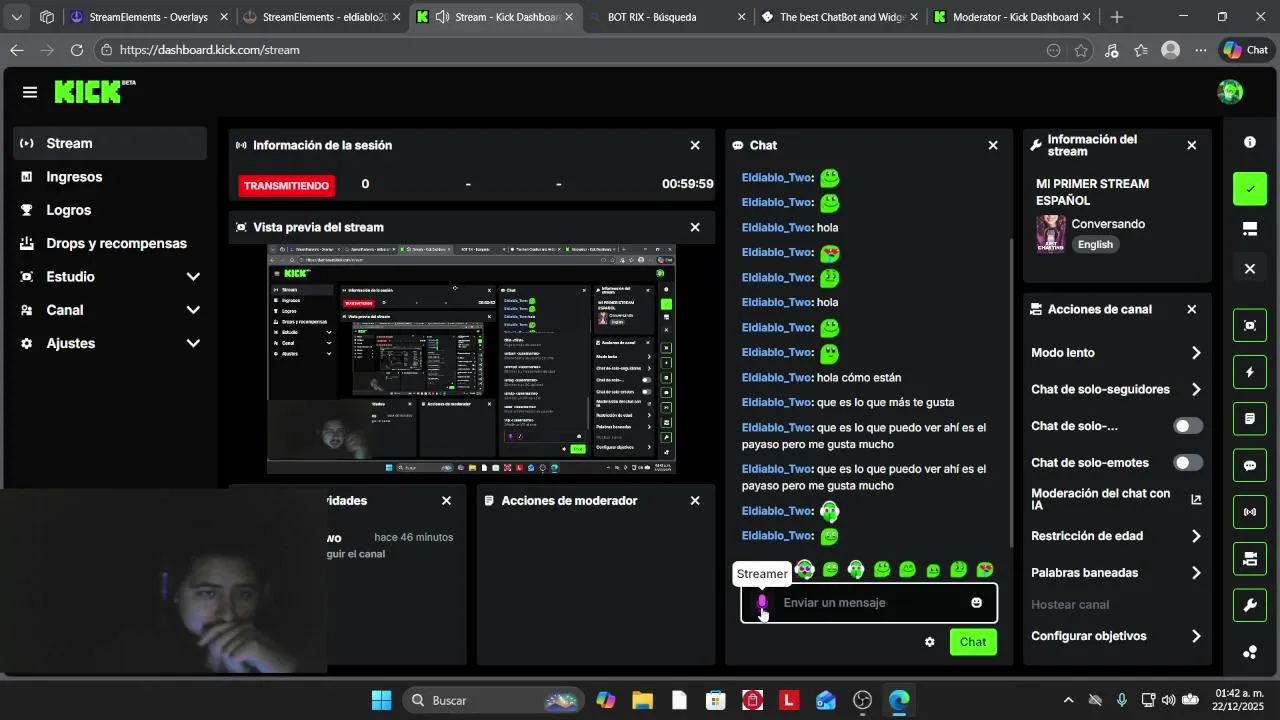1280x720 pixels.
Task: Open the hamburger menu beside Kick logo
Action: pyautogui.click(x=30, y=92)
